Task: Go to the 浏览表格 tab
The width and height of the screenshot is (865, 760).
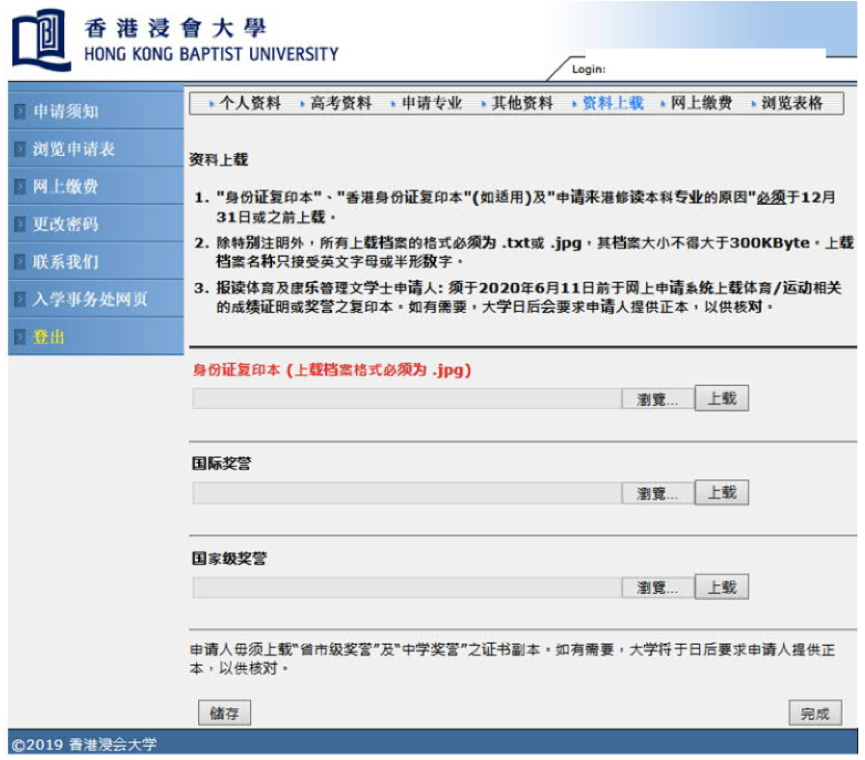Action: click(x=791, y=103)
